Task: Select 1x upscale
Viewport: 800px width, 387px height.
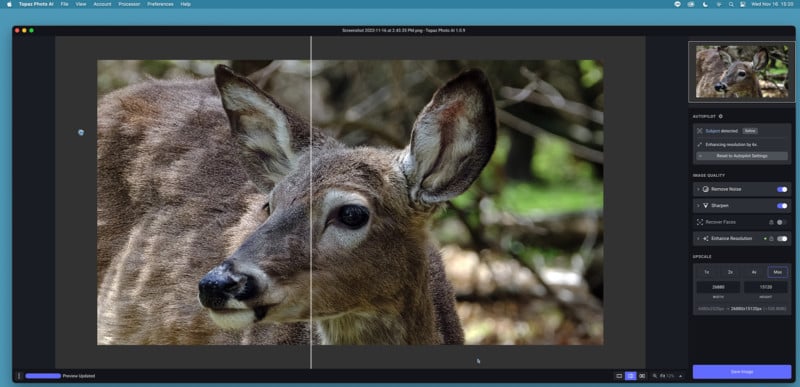Action: (x=707, y=272)
